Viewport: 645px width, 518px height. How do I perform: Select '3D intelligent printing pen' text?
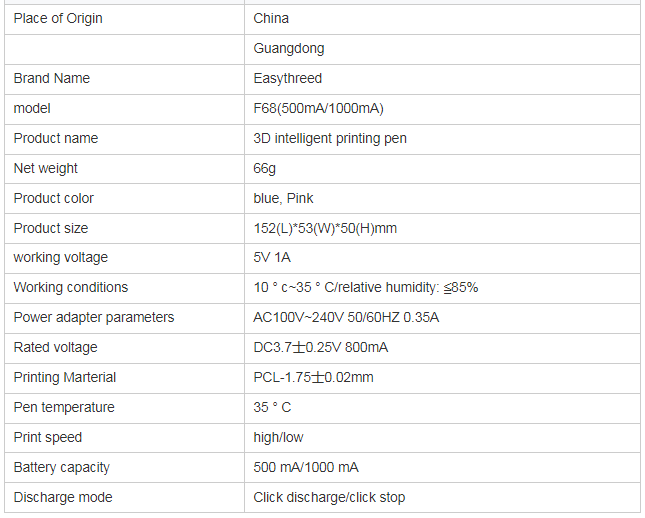coord(330,138)
